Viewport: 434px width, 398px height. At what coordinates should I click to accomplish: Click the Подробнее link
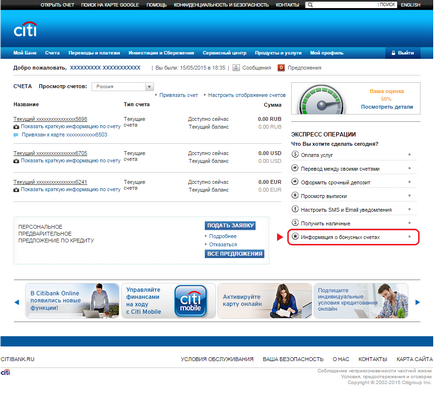pyautogui.click(x=223, y=236)
